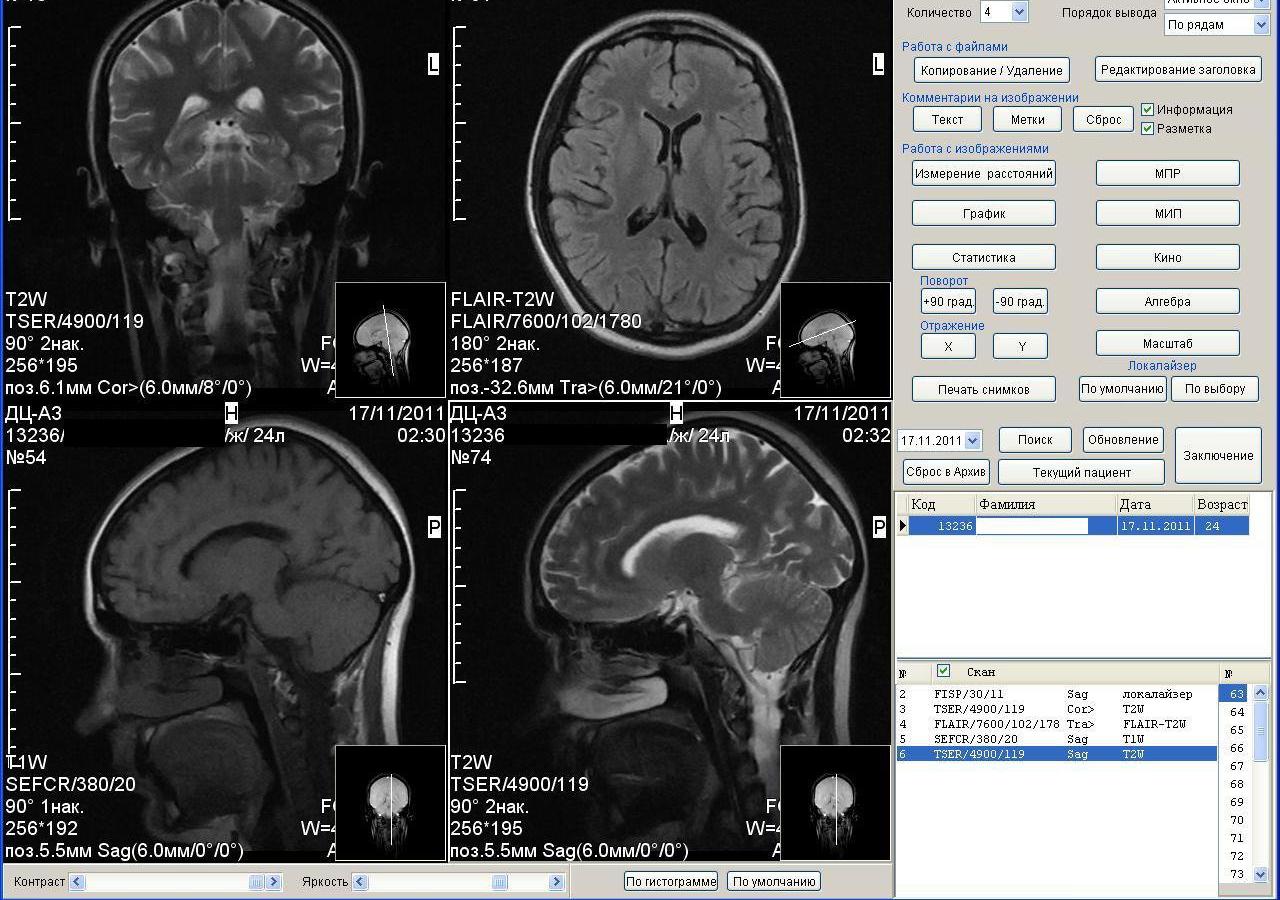Select scan 4 FLAIR/7600/102/178
1280x900 pixels.
pyautogui.click(x=1056, y=724)
